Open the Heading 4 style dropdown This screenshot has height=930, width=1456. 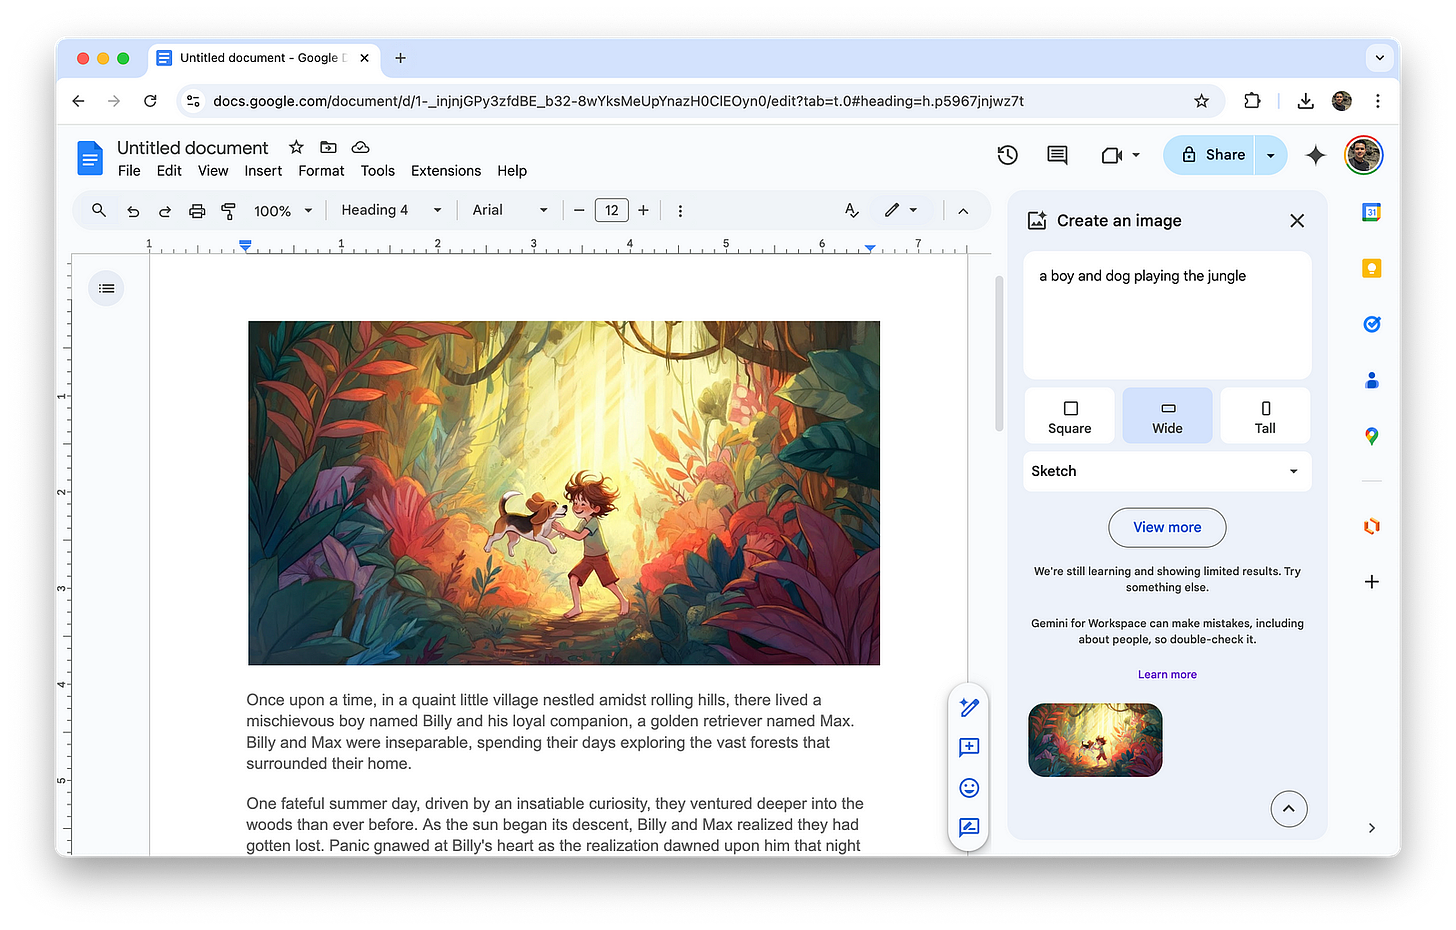click(391, 210)
